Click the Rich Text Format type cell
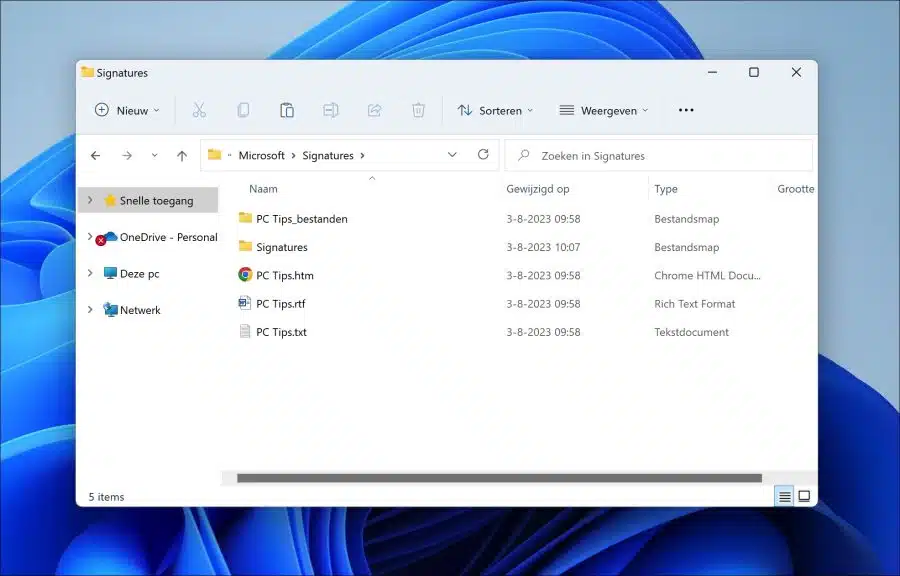This screenshot has height=576, width=900. coord(695,303)
